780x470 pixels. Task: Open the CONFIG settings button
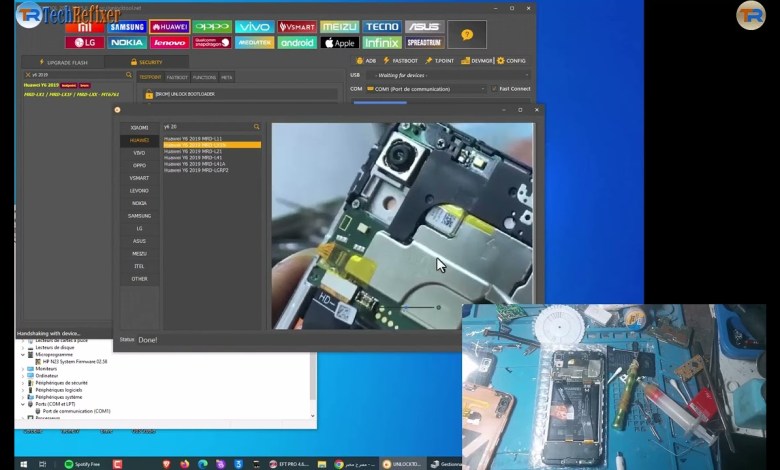[511, 61]
